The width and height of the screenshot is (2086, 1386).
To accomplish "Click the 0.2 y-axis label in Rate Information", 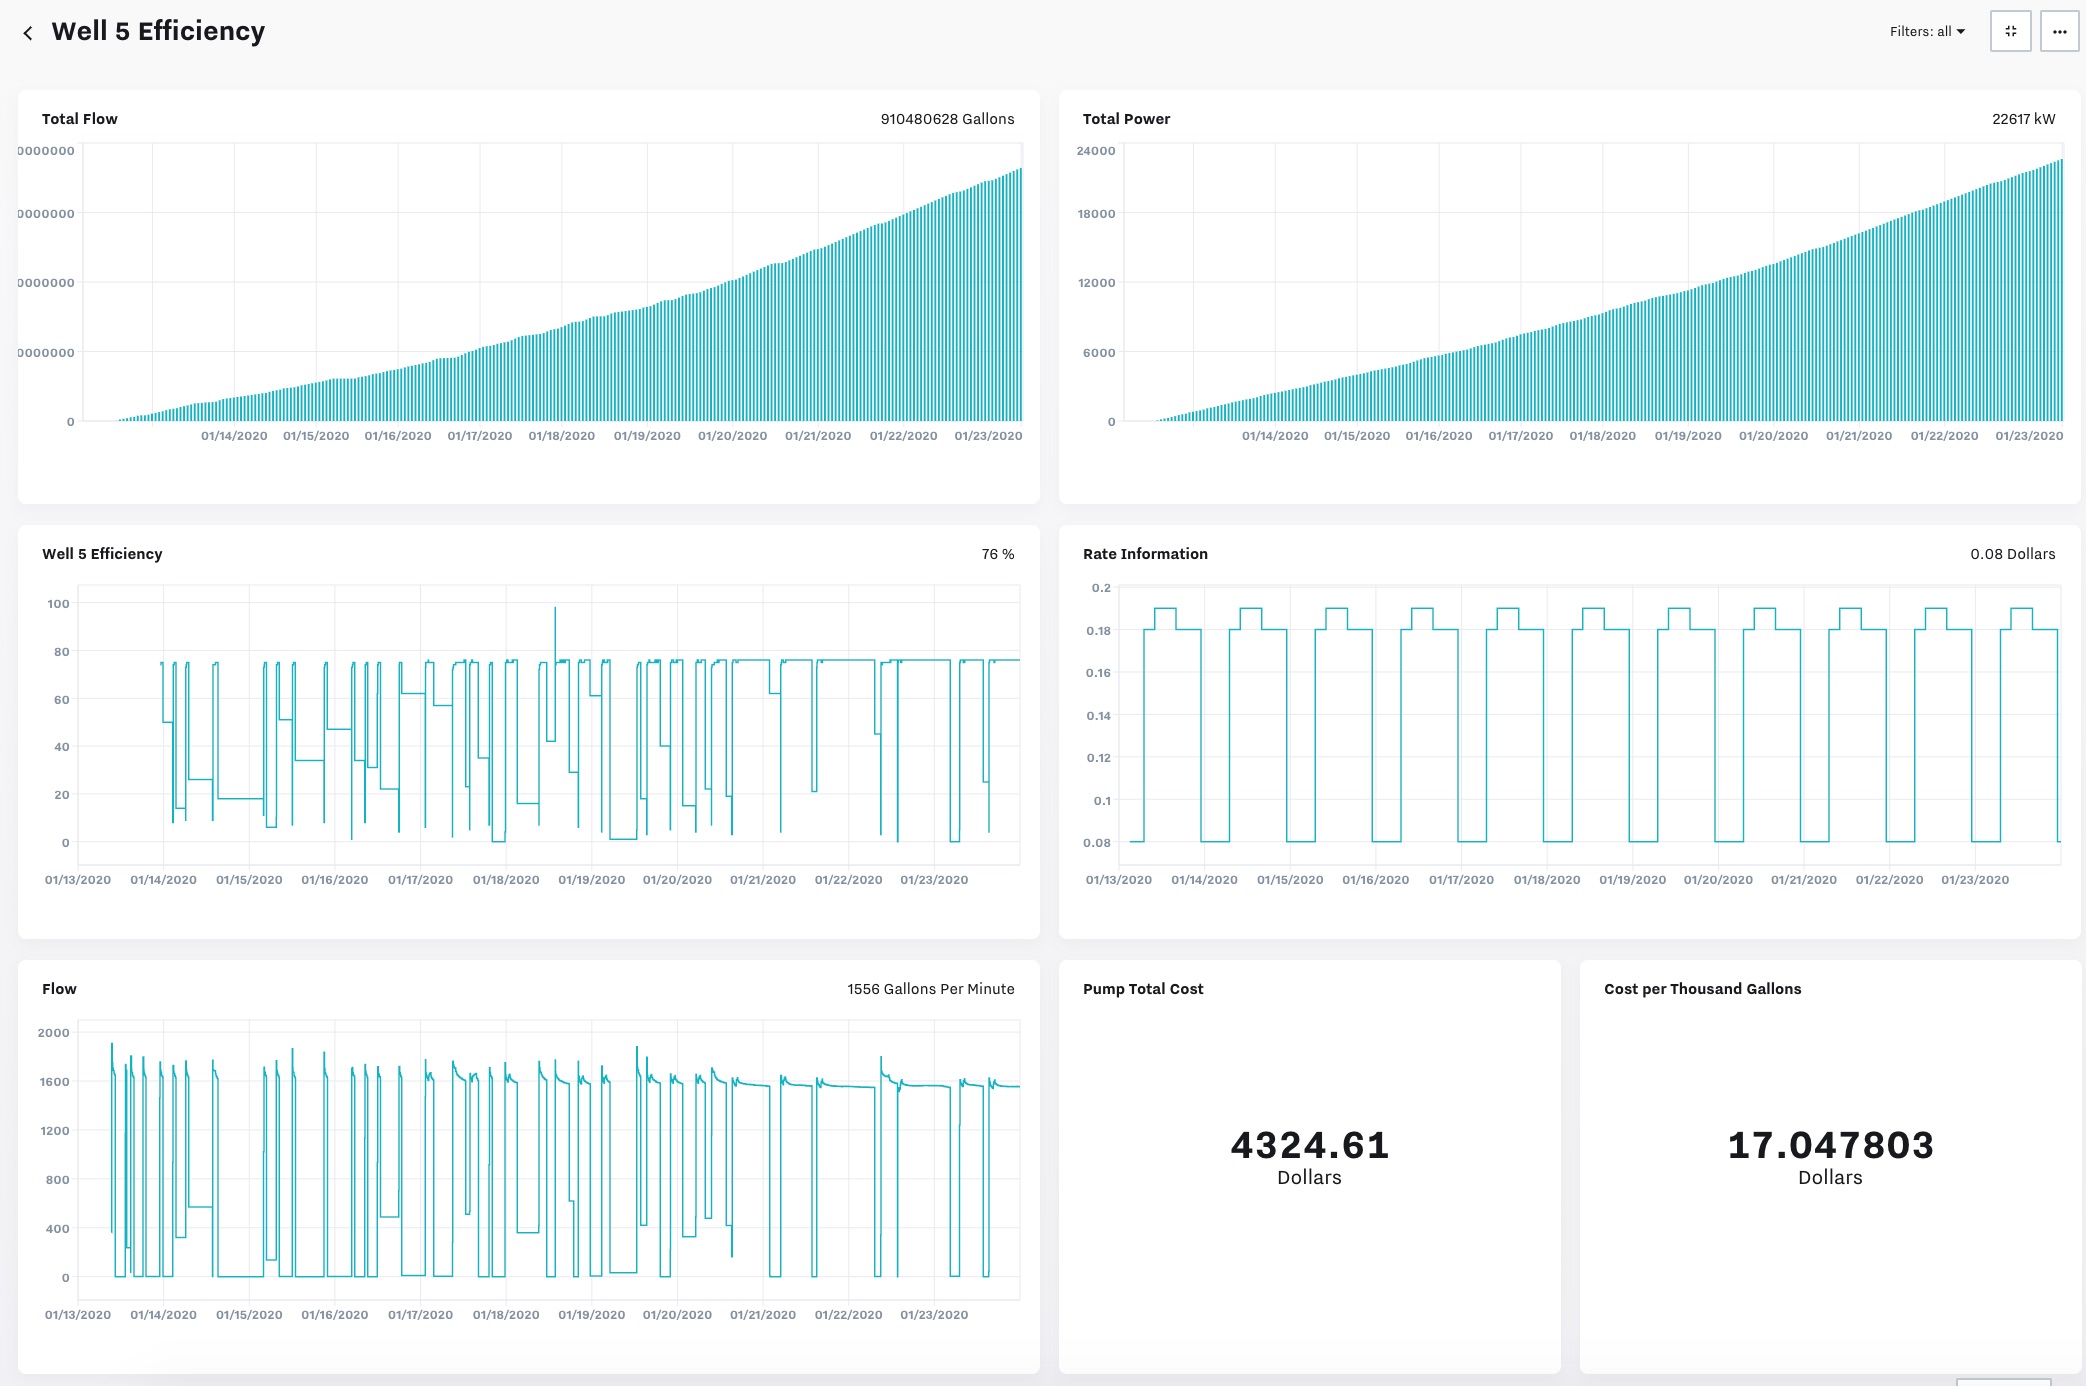I will tap(1101, 587).
